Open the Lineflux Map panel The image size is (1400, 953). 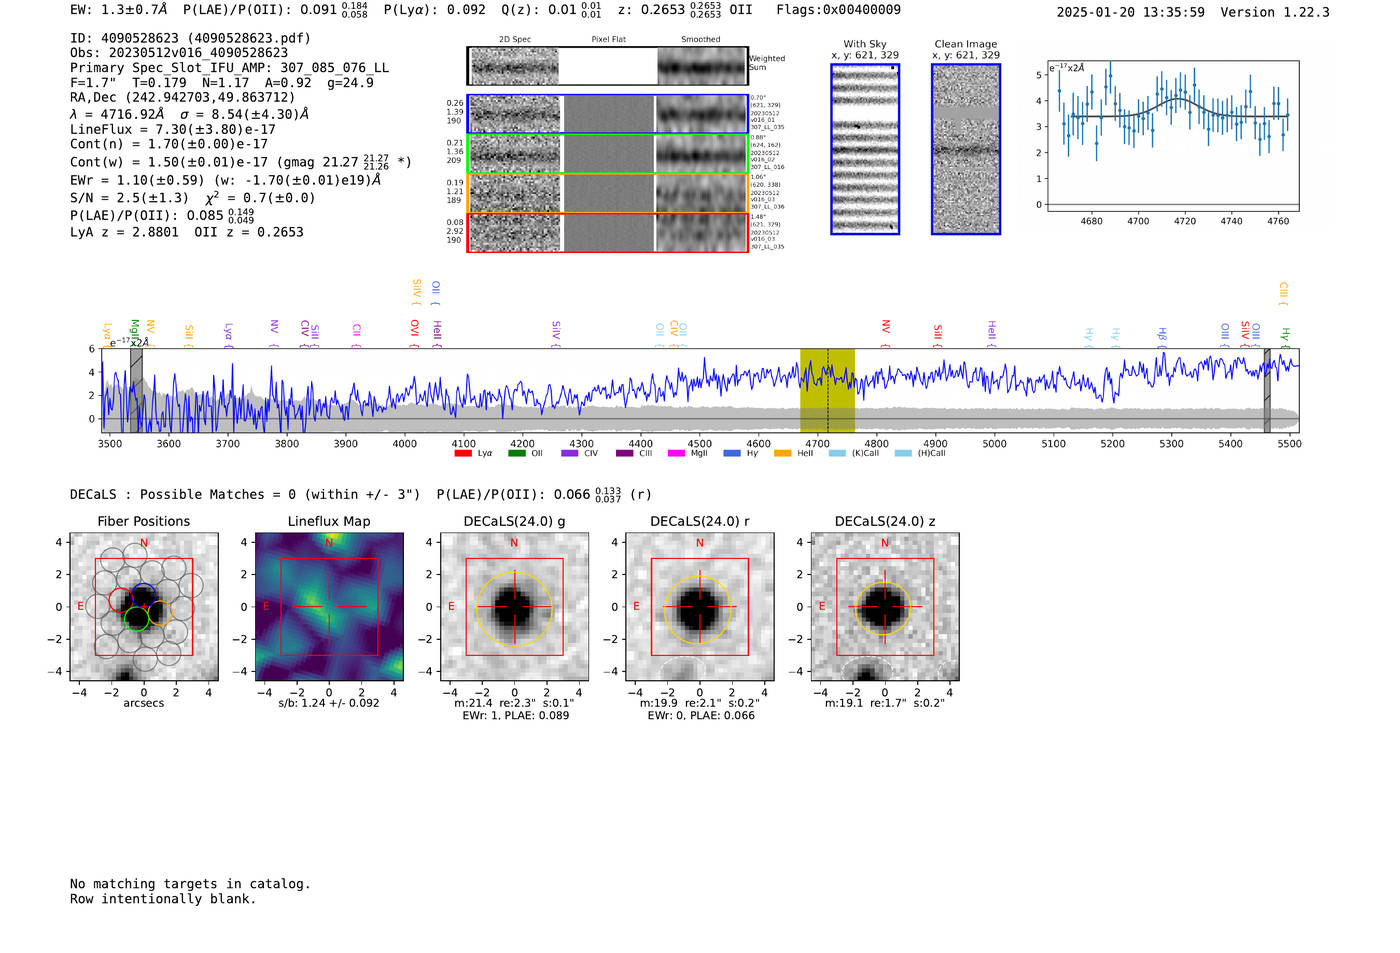coord(329,607)
